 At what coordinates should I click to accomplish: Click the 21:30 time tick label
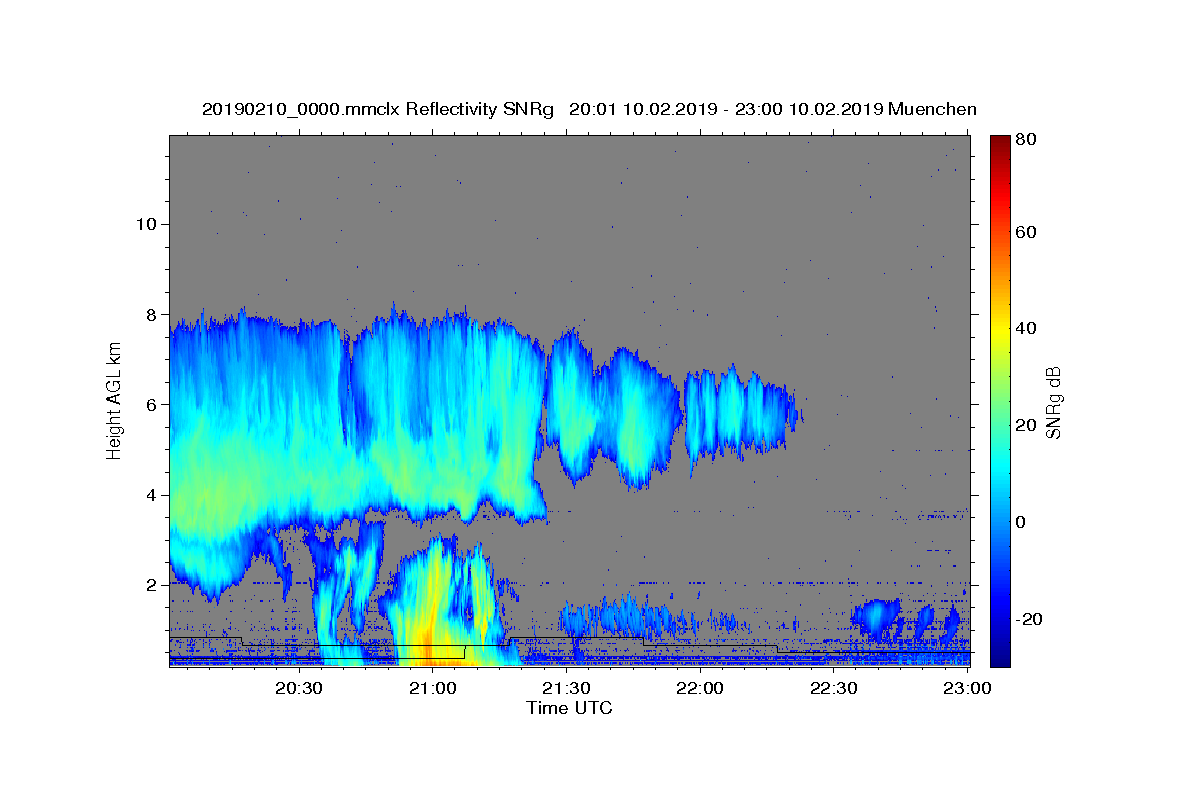click(566, 688)
